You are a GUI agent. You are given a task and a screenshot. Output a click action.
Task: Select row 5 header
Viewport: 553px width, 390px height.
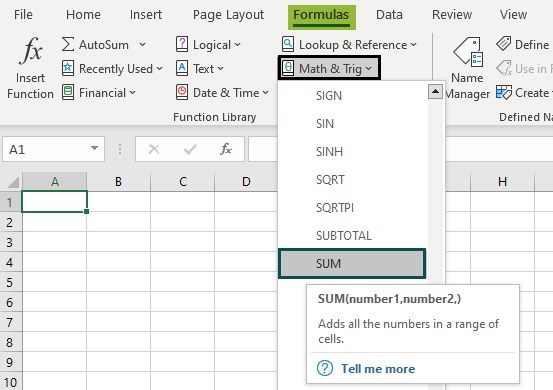(x=11, y=282)
